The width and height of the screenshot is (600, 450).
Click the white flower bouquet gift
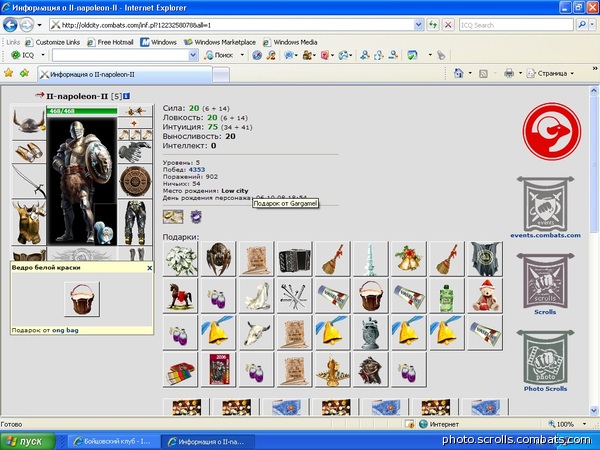point(181,259)
